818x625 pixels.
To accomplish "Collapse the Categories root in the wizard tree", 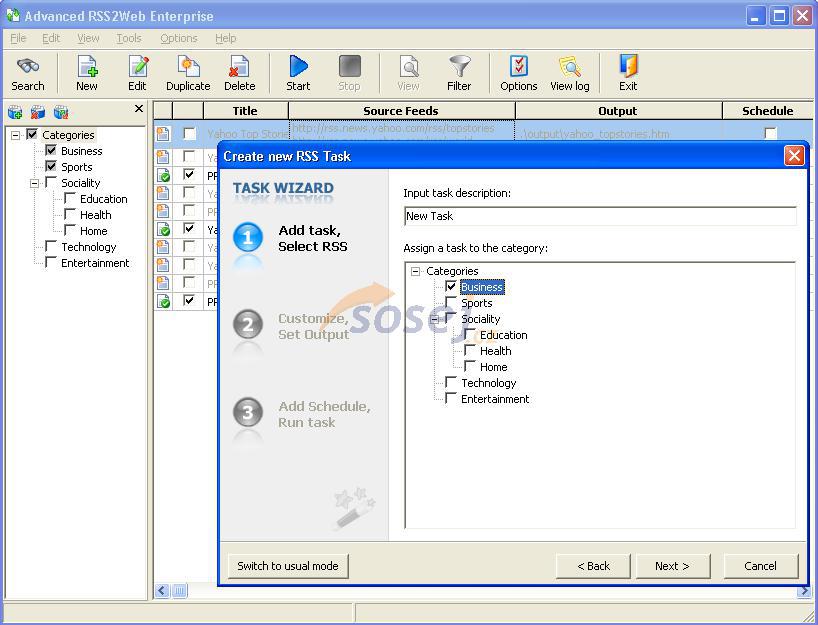I will coord(416,271).
